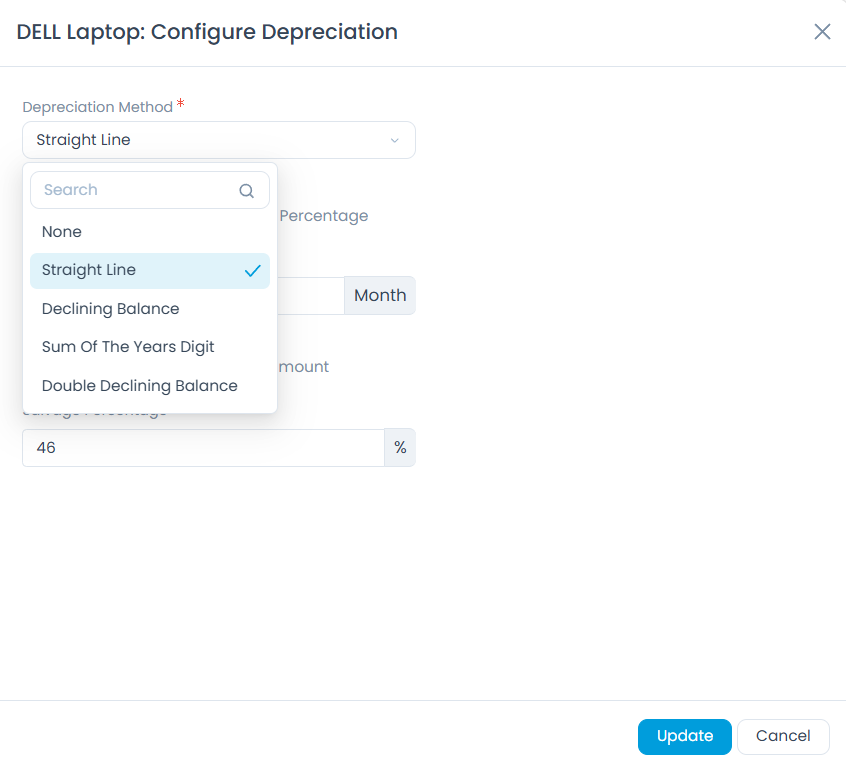Screen dimensions: 846x766
Task: Click the dialog title text
Action: click(207, 32)
